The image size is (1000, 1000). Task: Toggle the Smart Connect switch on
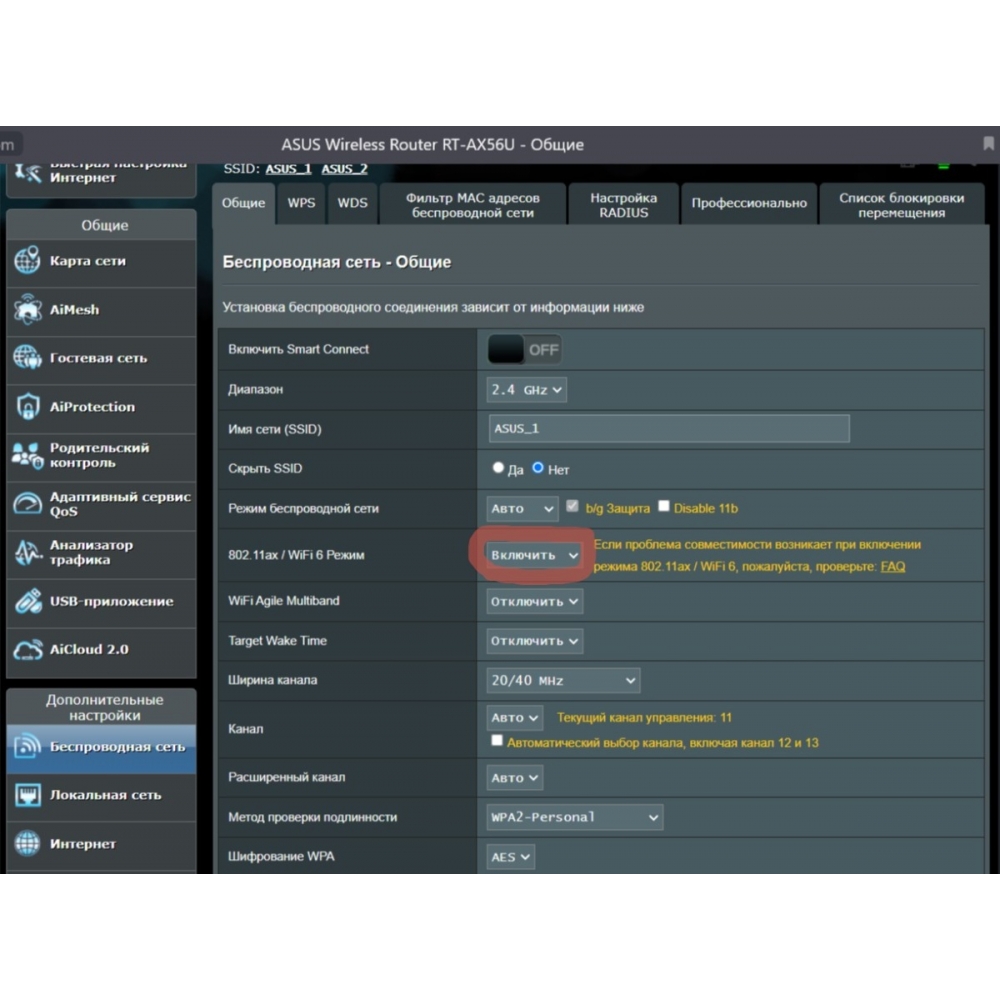point(524,350)
